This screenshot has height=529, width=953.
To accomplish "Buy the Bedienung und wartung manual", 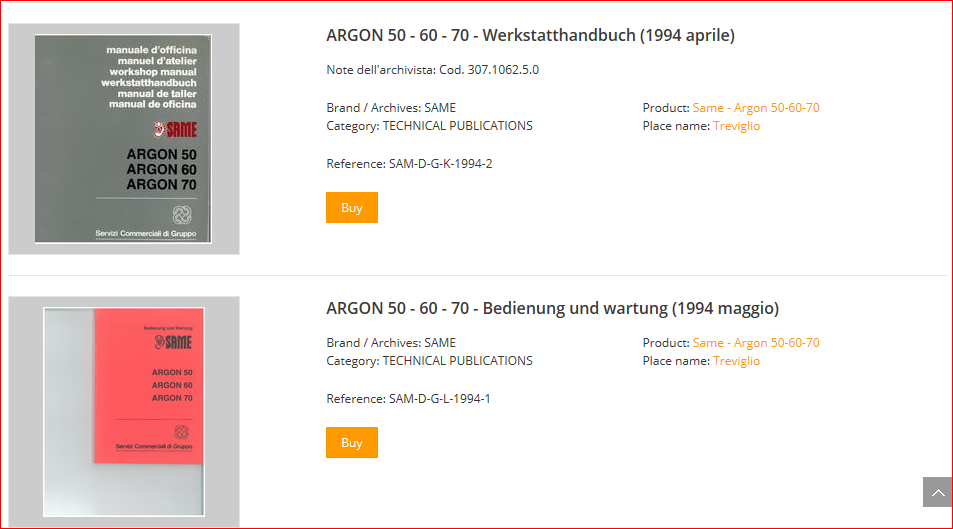I will point(352,443).
